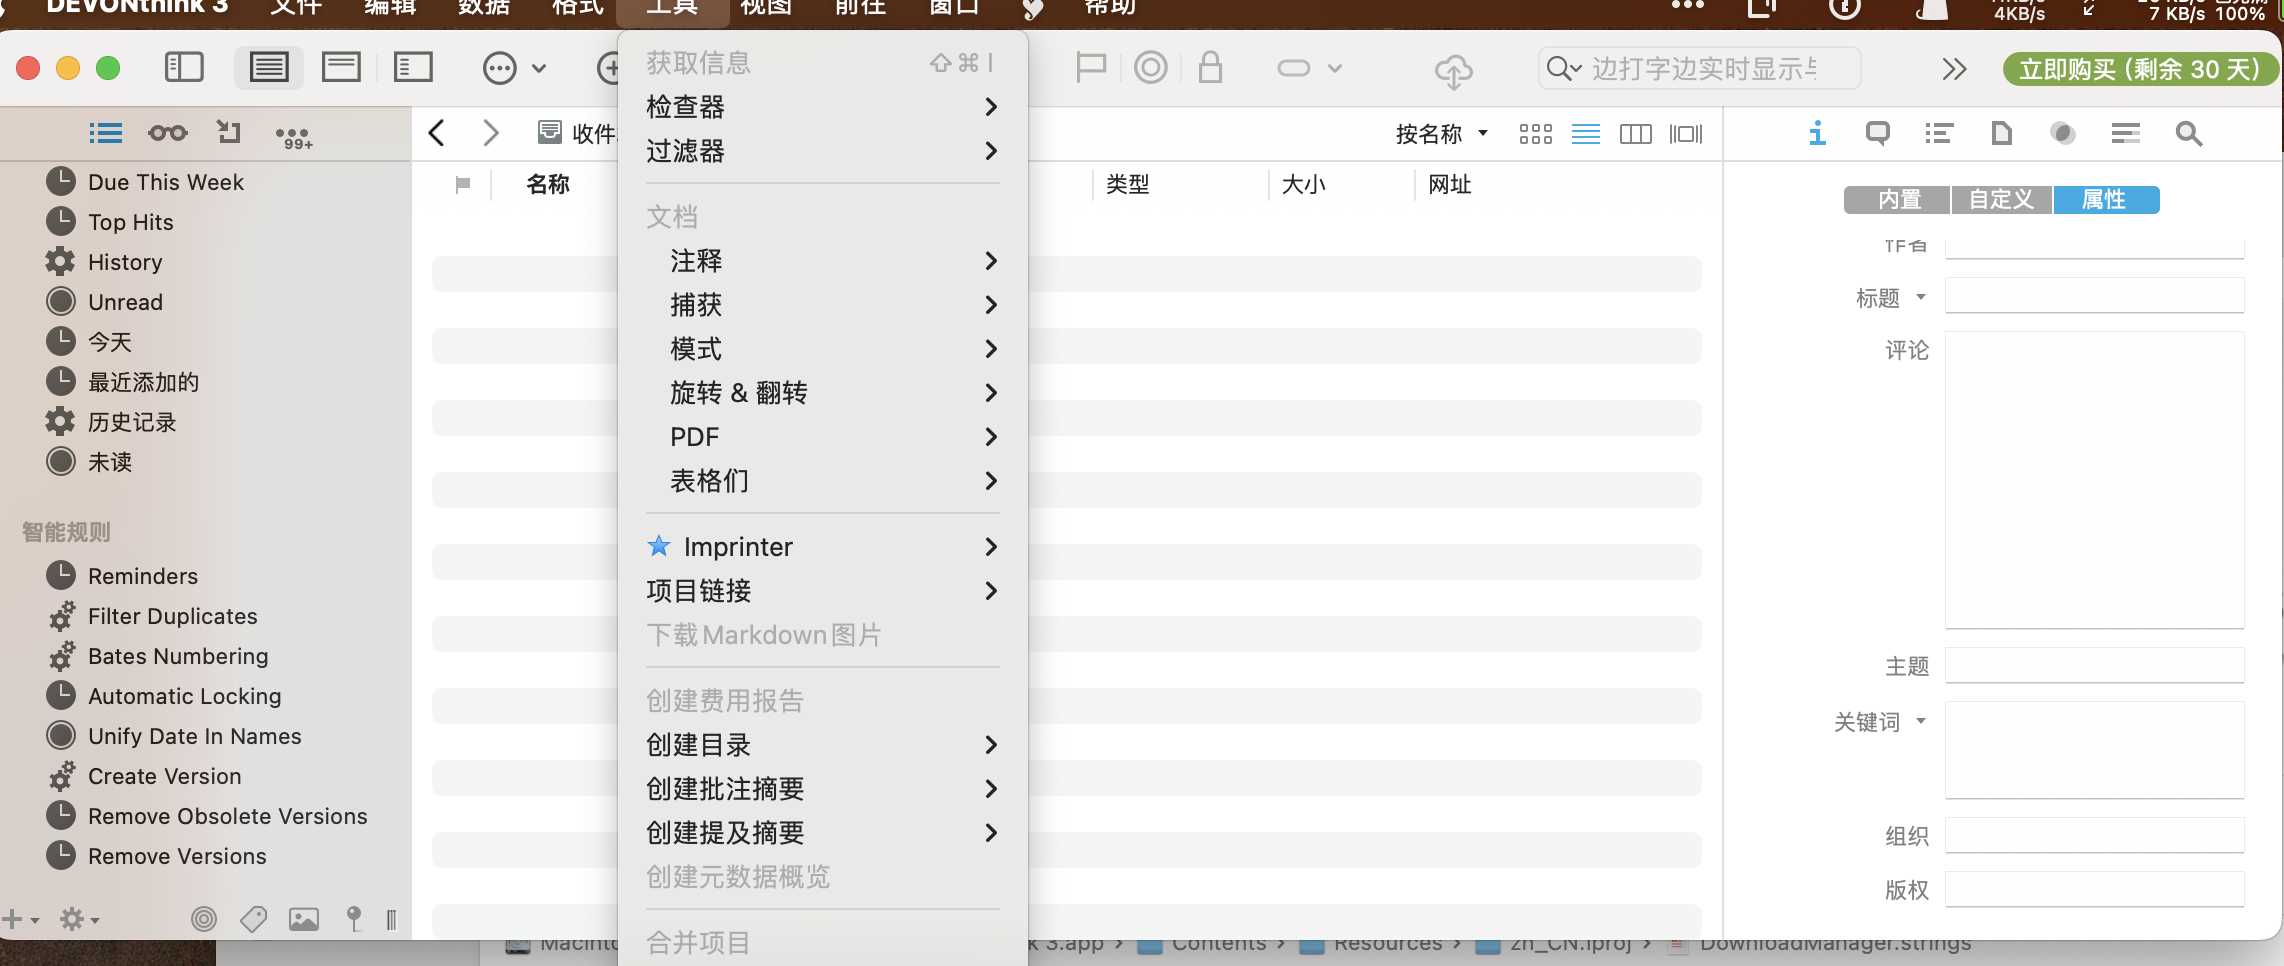The width and height of the screenshot is (2284, 966).
Task: Click the tags icon in sidebar footer
Action: click(254, 919)
